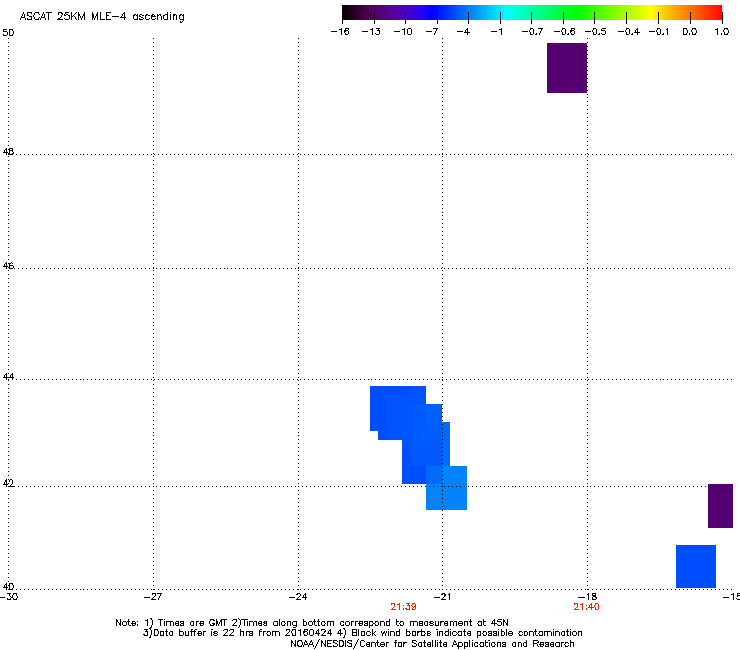The image size is (740, 650).
Task: Click the -0.6 color bar label
Action: [564, 32]
